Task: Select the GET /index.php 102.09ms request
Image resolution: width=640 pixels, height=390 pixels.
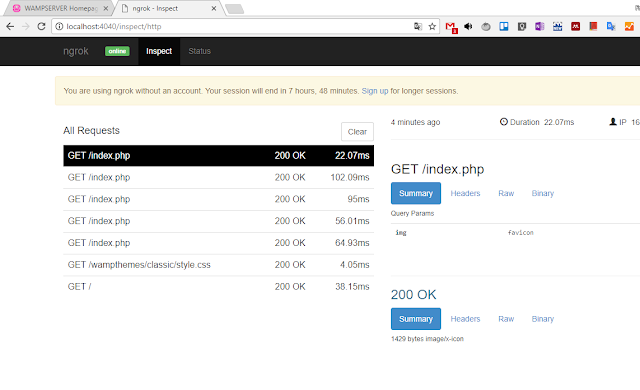Action: pyautogui.click(x=218, y=177)
